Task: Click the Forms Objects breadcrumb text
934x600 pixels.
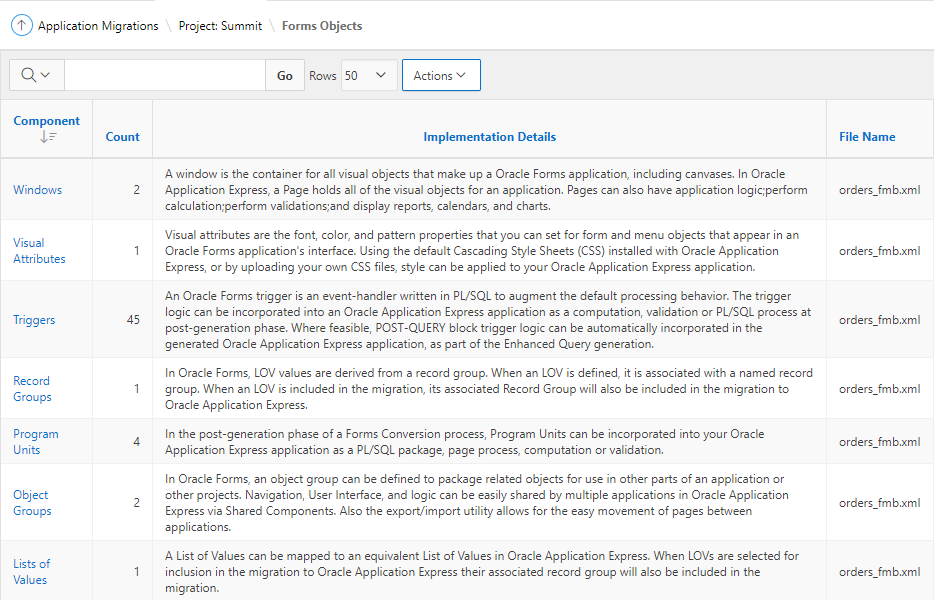Action: click(322, 26)
